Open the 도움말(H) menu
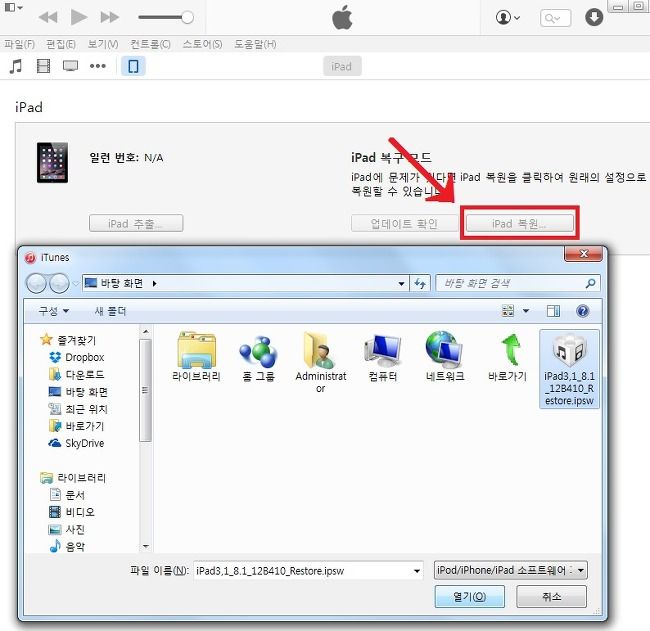650x631 pixels. (255, 44)
